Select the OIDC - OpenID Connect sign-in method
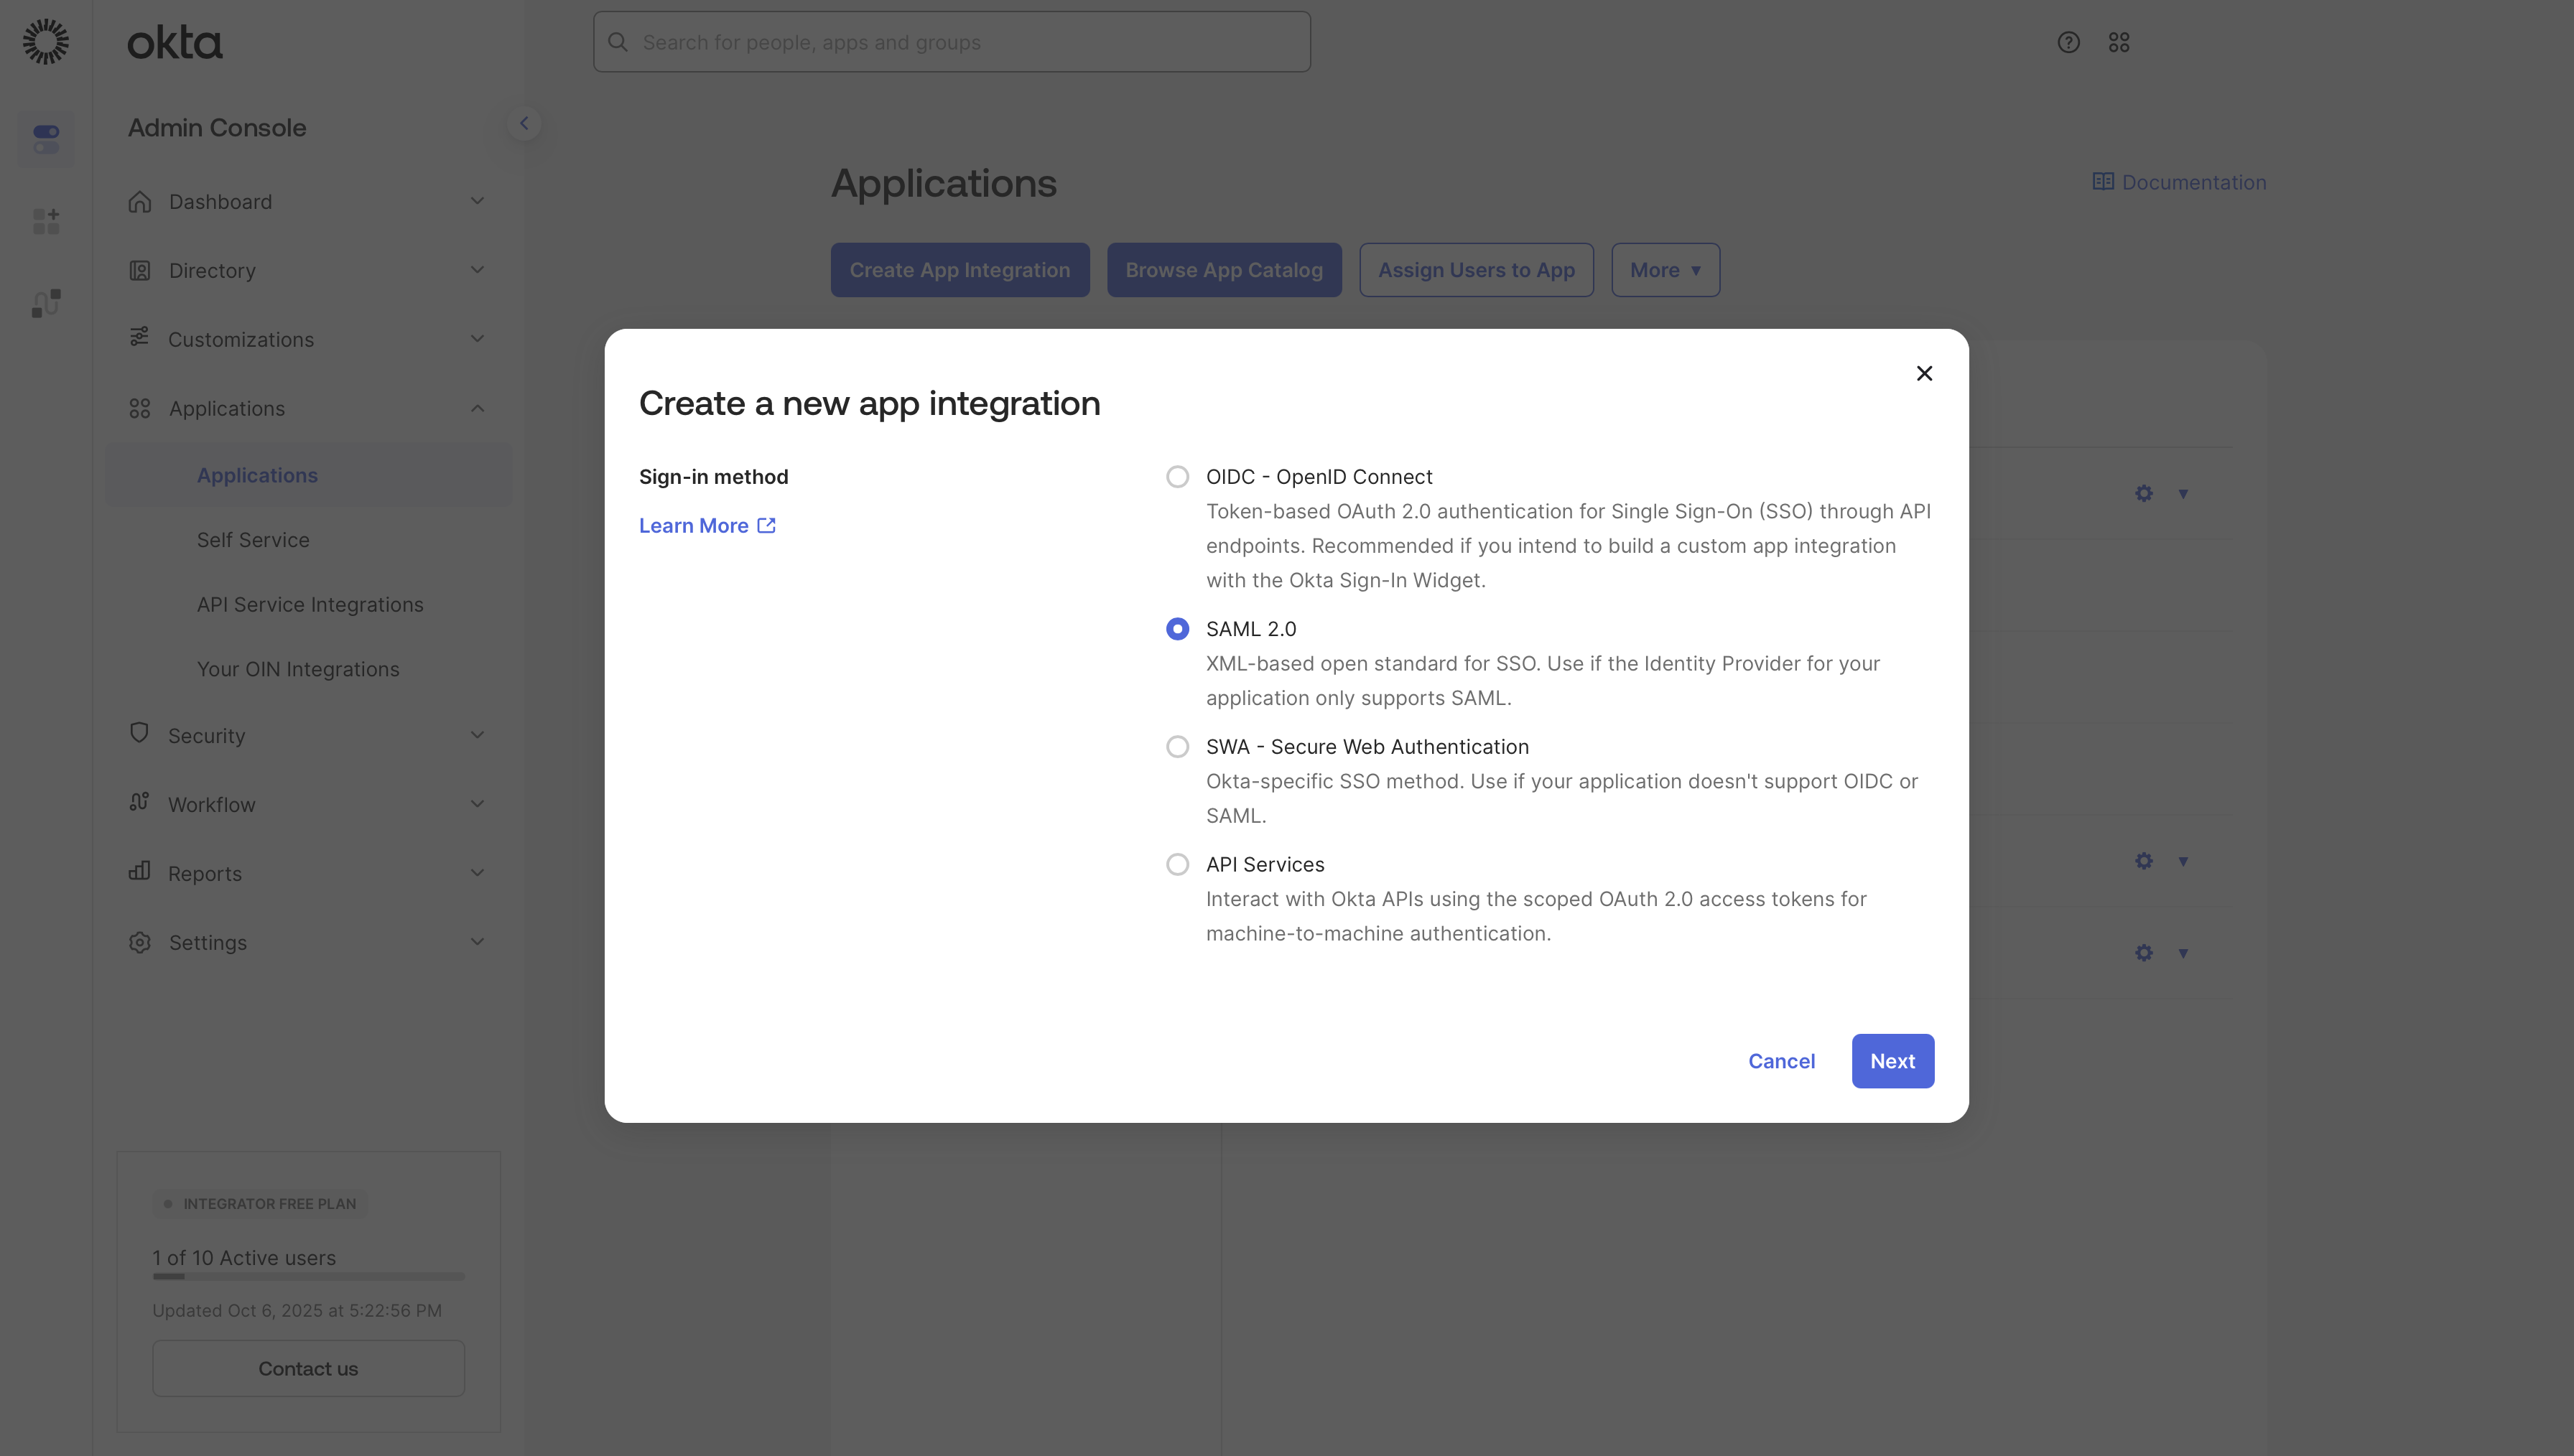This screenshot has height=1456, width=2574. point(1177,476)
